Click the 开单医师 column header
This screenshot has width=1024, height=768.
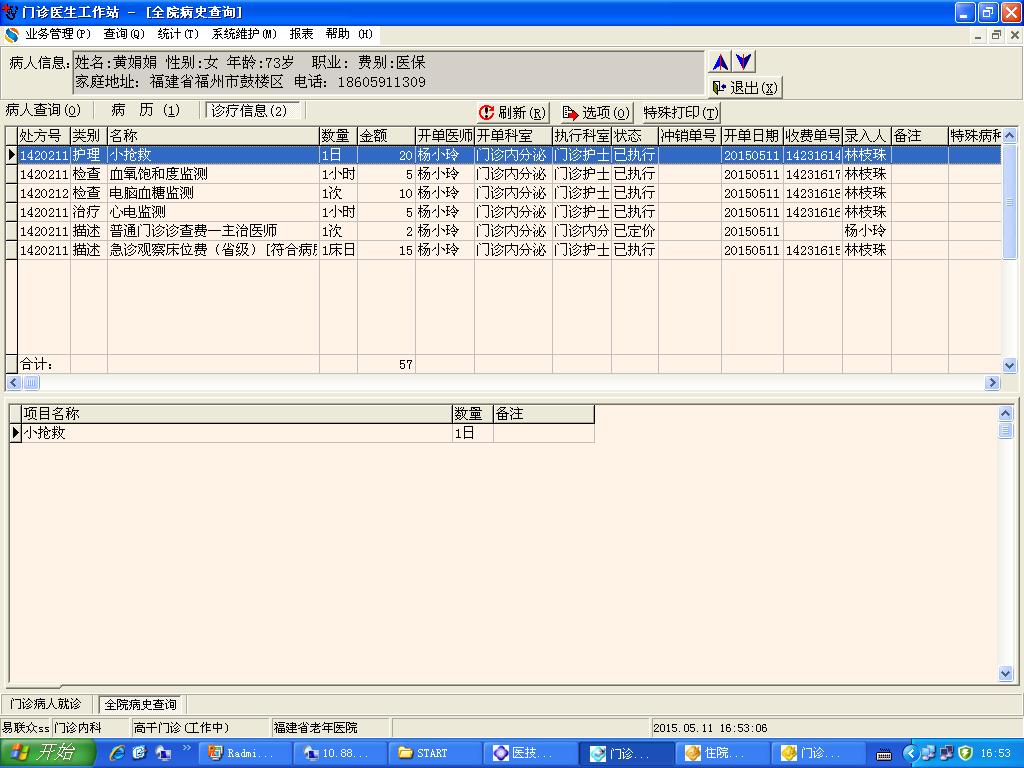(x=445, y=136)
